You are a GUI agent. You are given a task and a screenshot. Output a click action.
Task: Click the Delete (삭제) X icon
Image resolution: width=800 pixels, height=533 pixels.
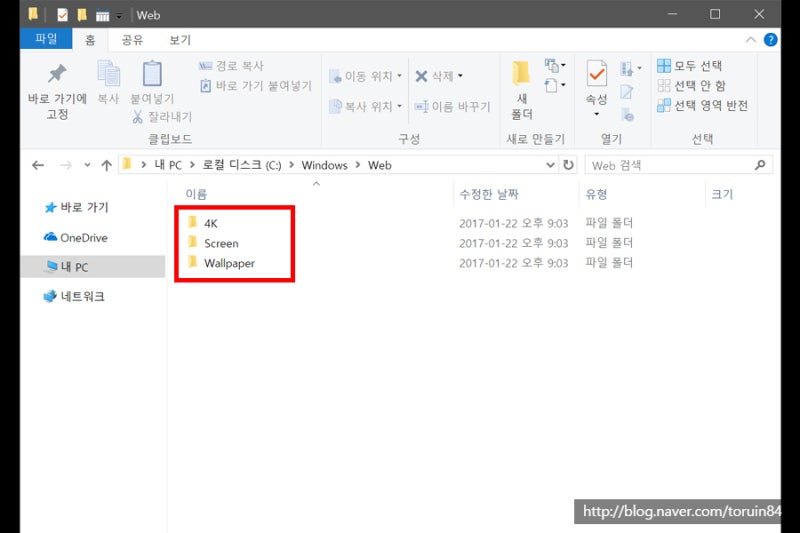coord(421,77)
